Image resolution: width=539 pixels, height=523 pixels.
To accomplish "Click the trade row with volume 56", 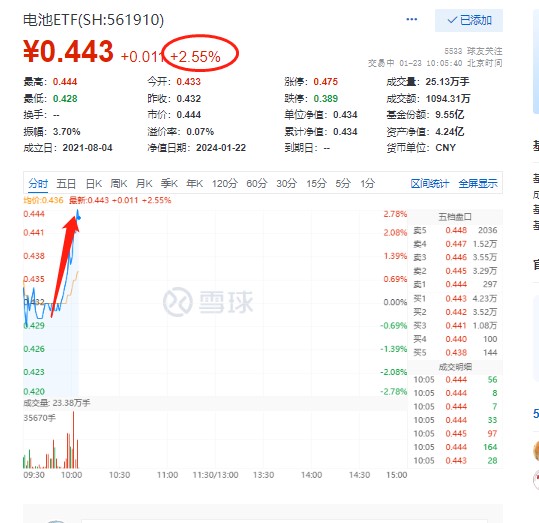I will point(455,380).
